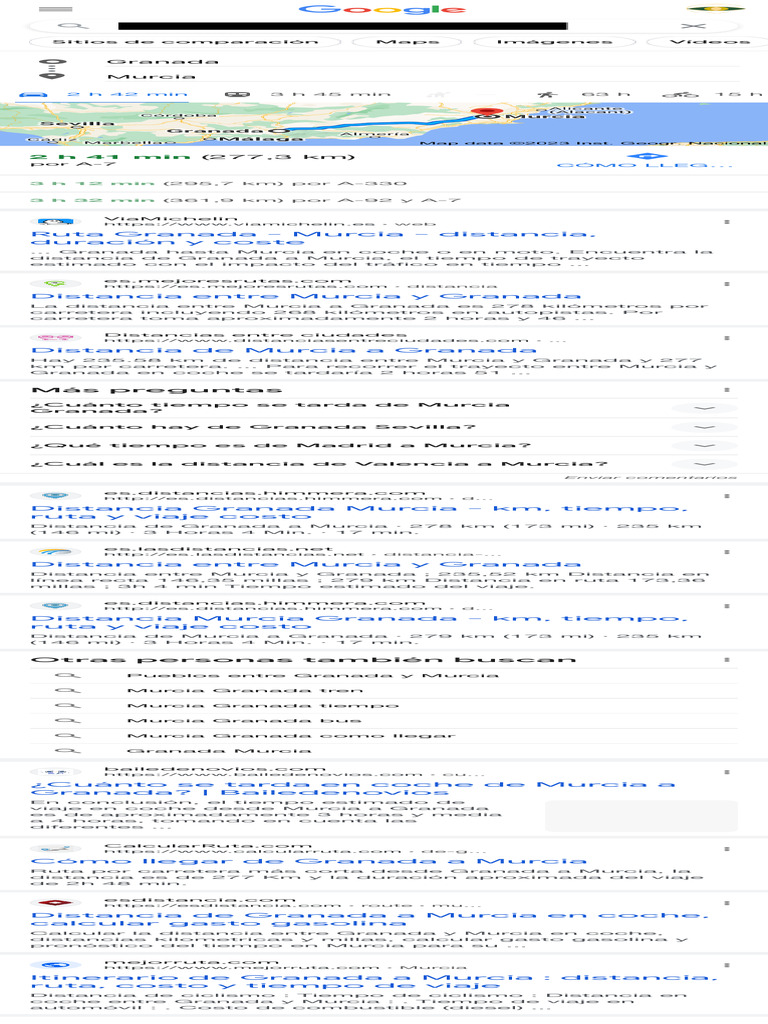Click the magnifier icon in the search box
This screenshot has height=1024, width=768.
click(x=72, y=26)
